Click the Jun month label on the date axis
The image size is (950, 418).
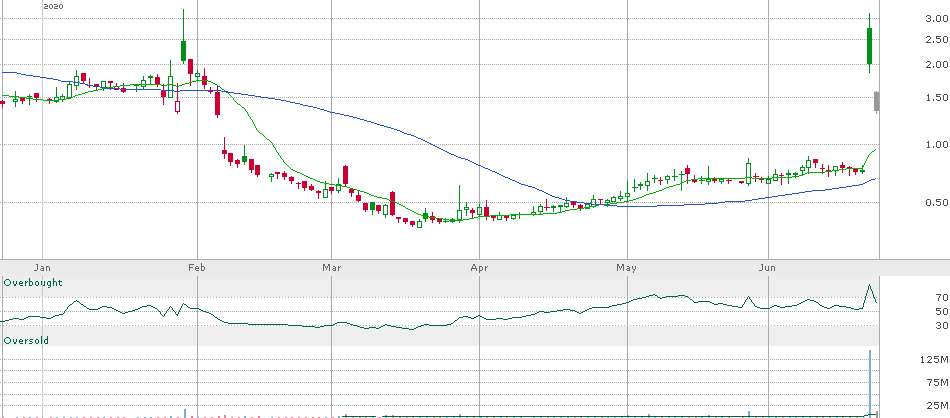[x=768, y=267]
